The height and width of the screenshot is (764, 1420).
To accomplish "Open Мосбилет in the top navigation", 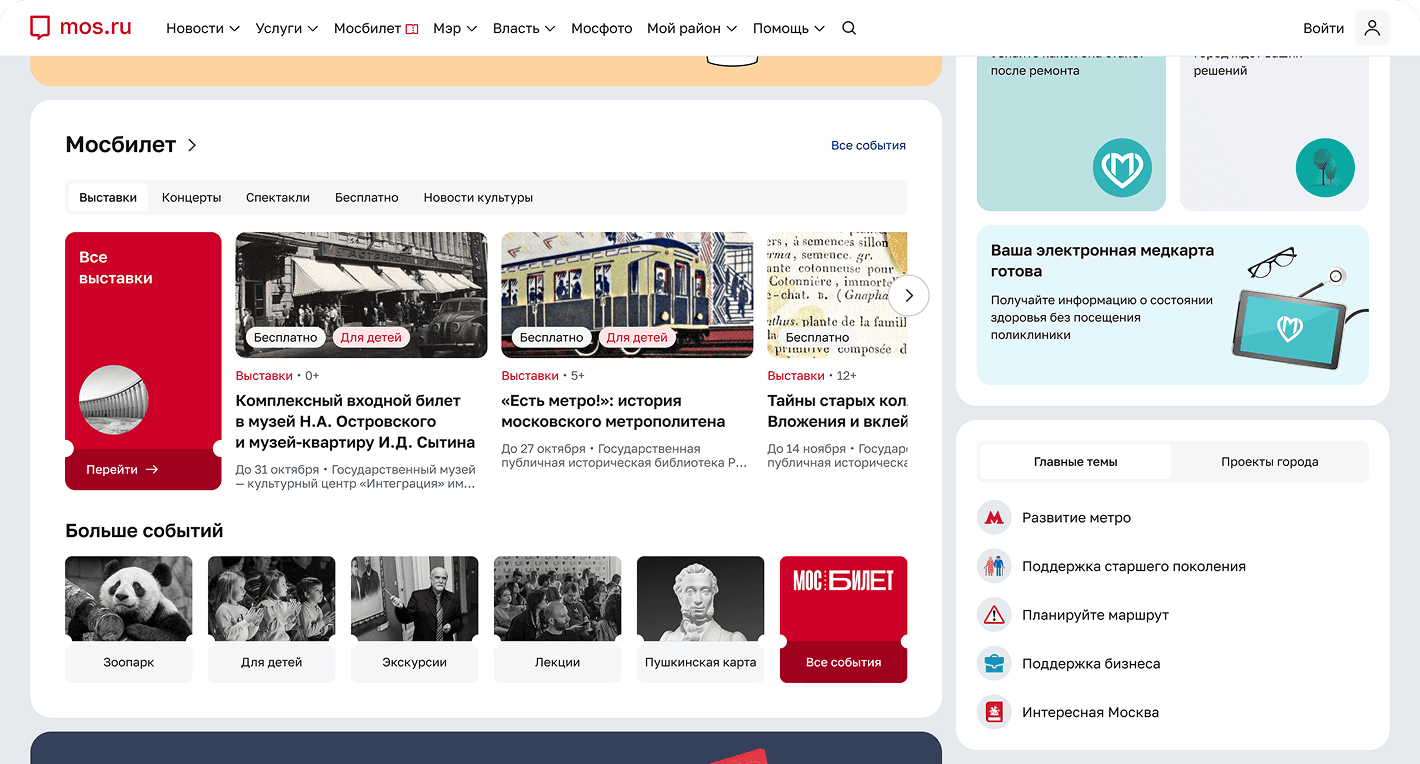I will point(376,28).
